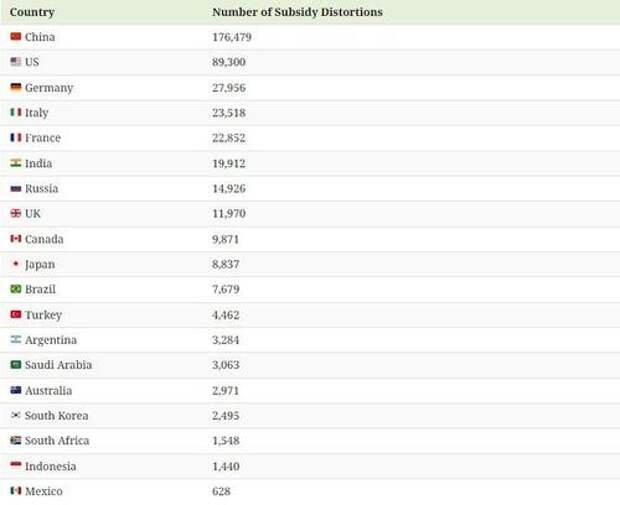Select the France flag icon
The width and height of the screenshot is (620, 505).
tap(16, 138)
